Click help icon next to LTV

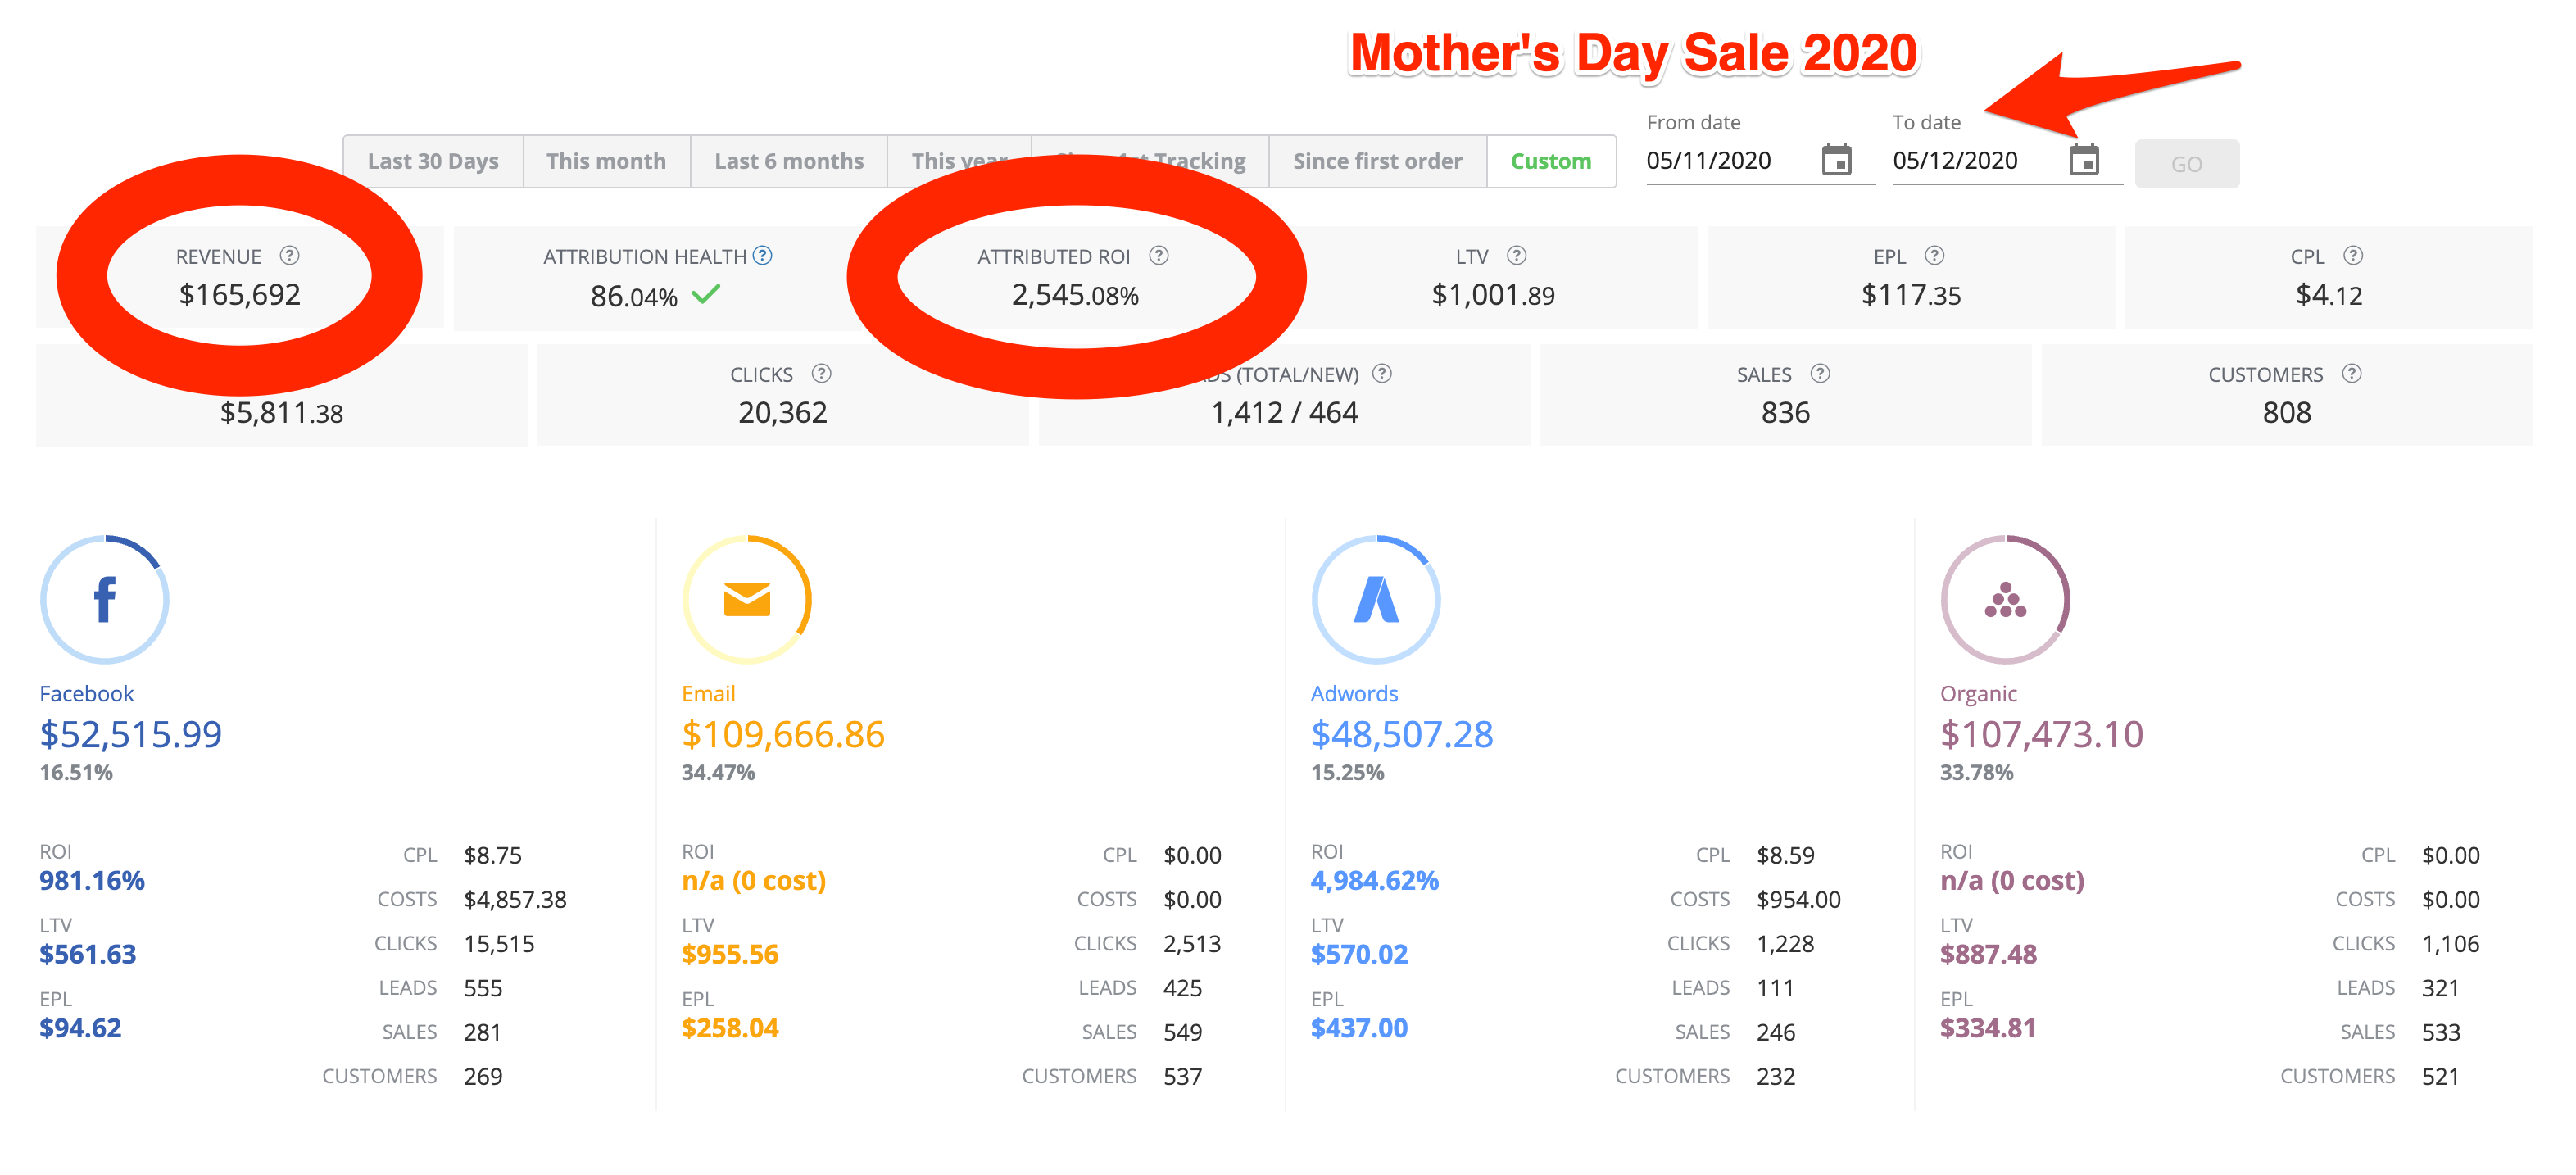click(x=1517, y=256)
